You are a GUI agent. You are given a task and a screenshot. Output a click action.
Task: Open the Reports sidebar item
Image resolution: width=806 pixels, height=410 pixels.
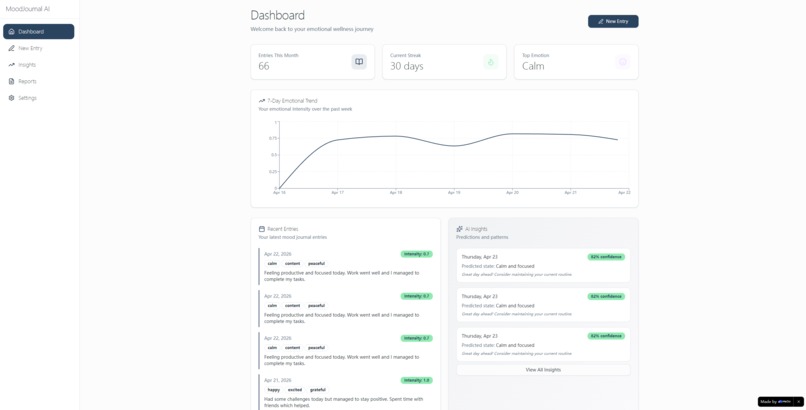point(39,81)
